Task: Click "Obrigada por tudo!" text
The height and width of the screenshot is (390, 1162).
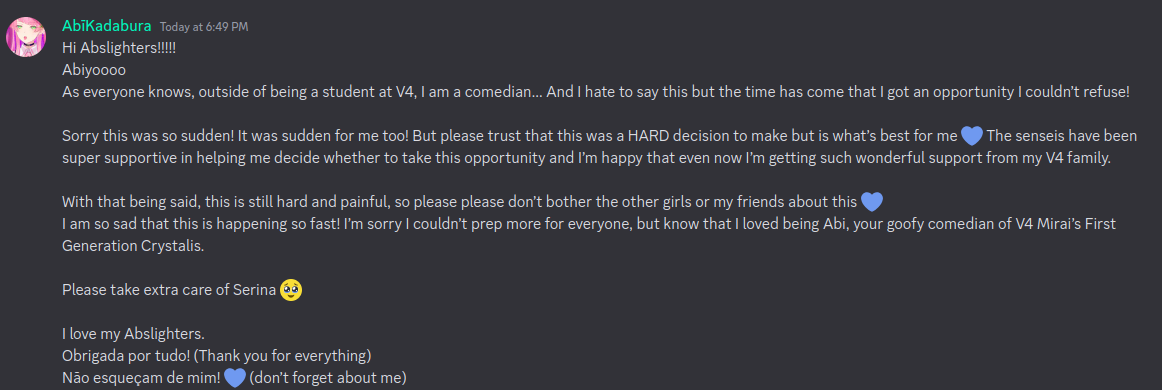Action: 118,355
